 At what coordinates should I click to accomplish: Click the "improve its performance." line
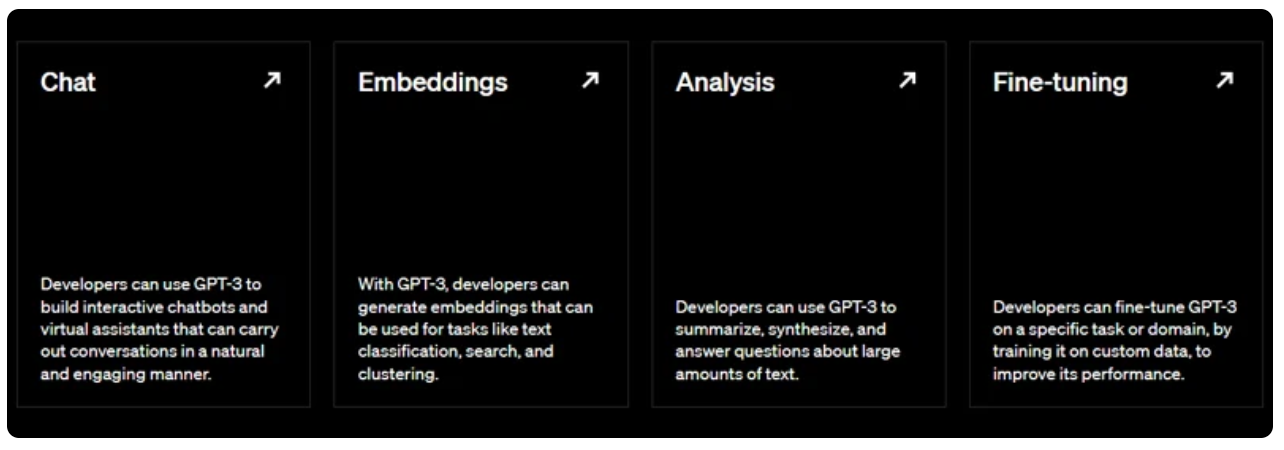[1089, 374]
